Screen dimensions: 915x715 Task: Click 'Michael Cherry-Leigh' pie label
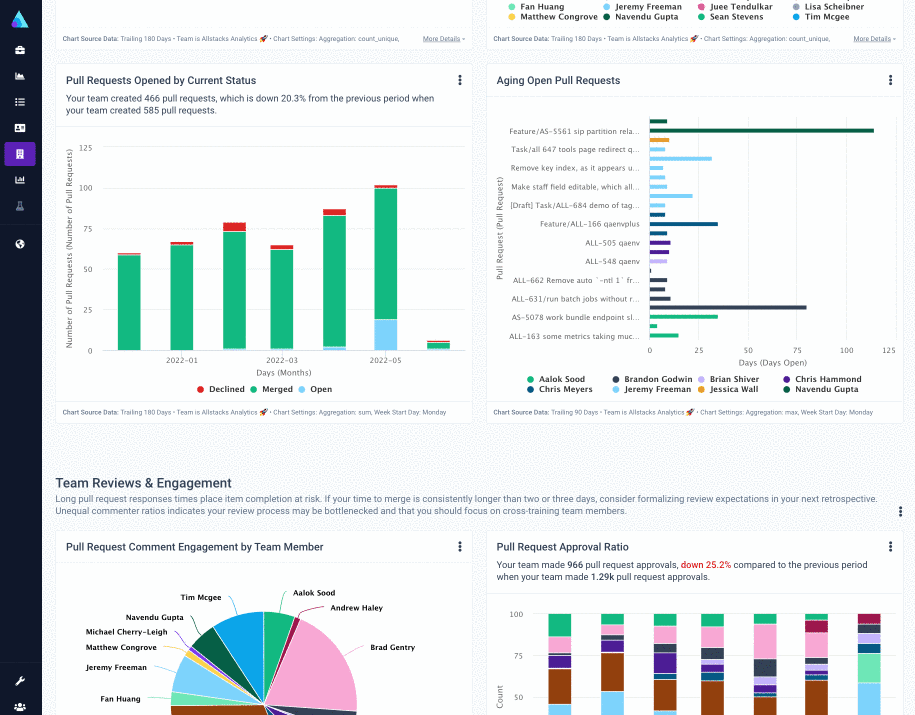click(x=127, y=632)
